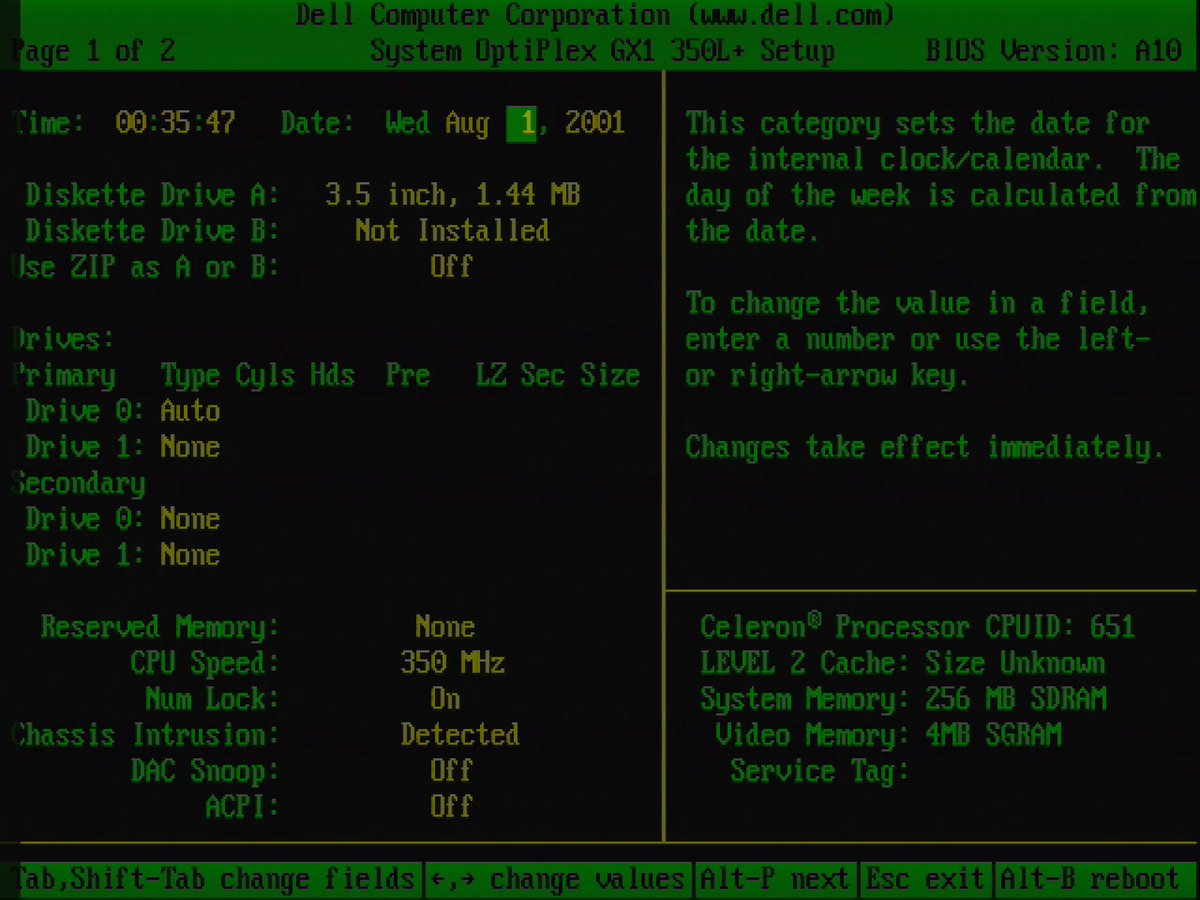
Task: Click the "DAC Snoop:" label
Action: click(205, 771)
